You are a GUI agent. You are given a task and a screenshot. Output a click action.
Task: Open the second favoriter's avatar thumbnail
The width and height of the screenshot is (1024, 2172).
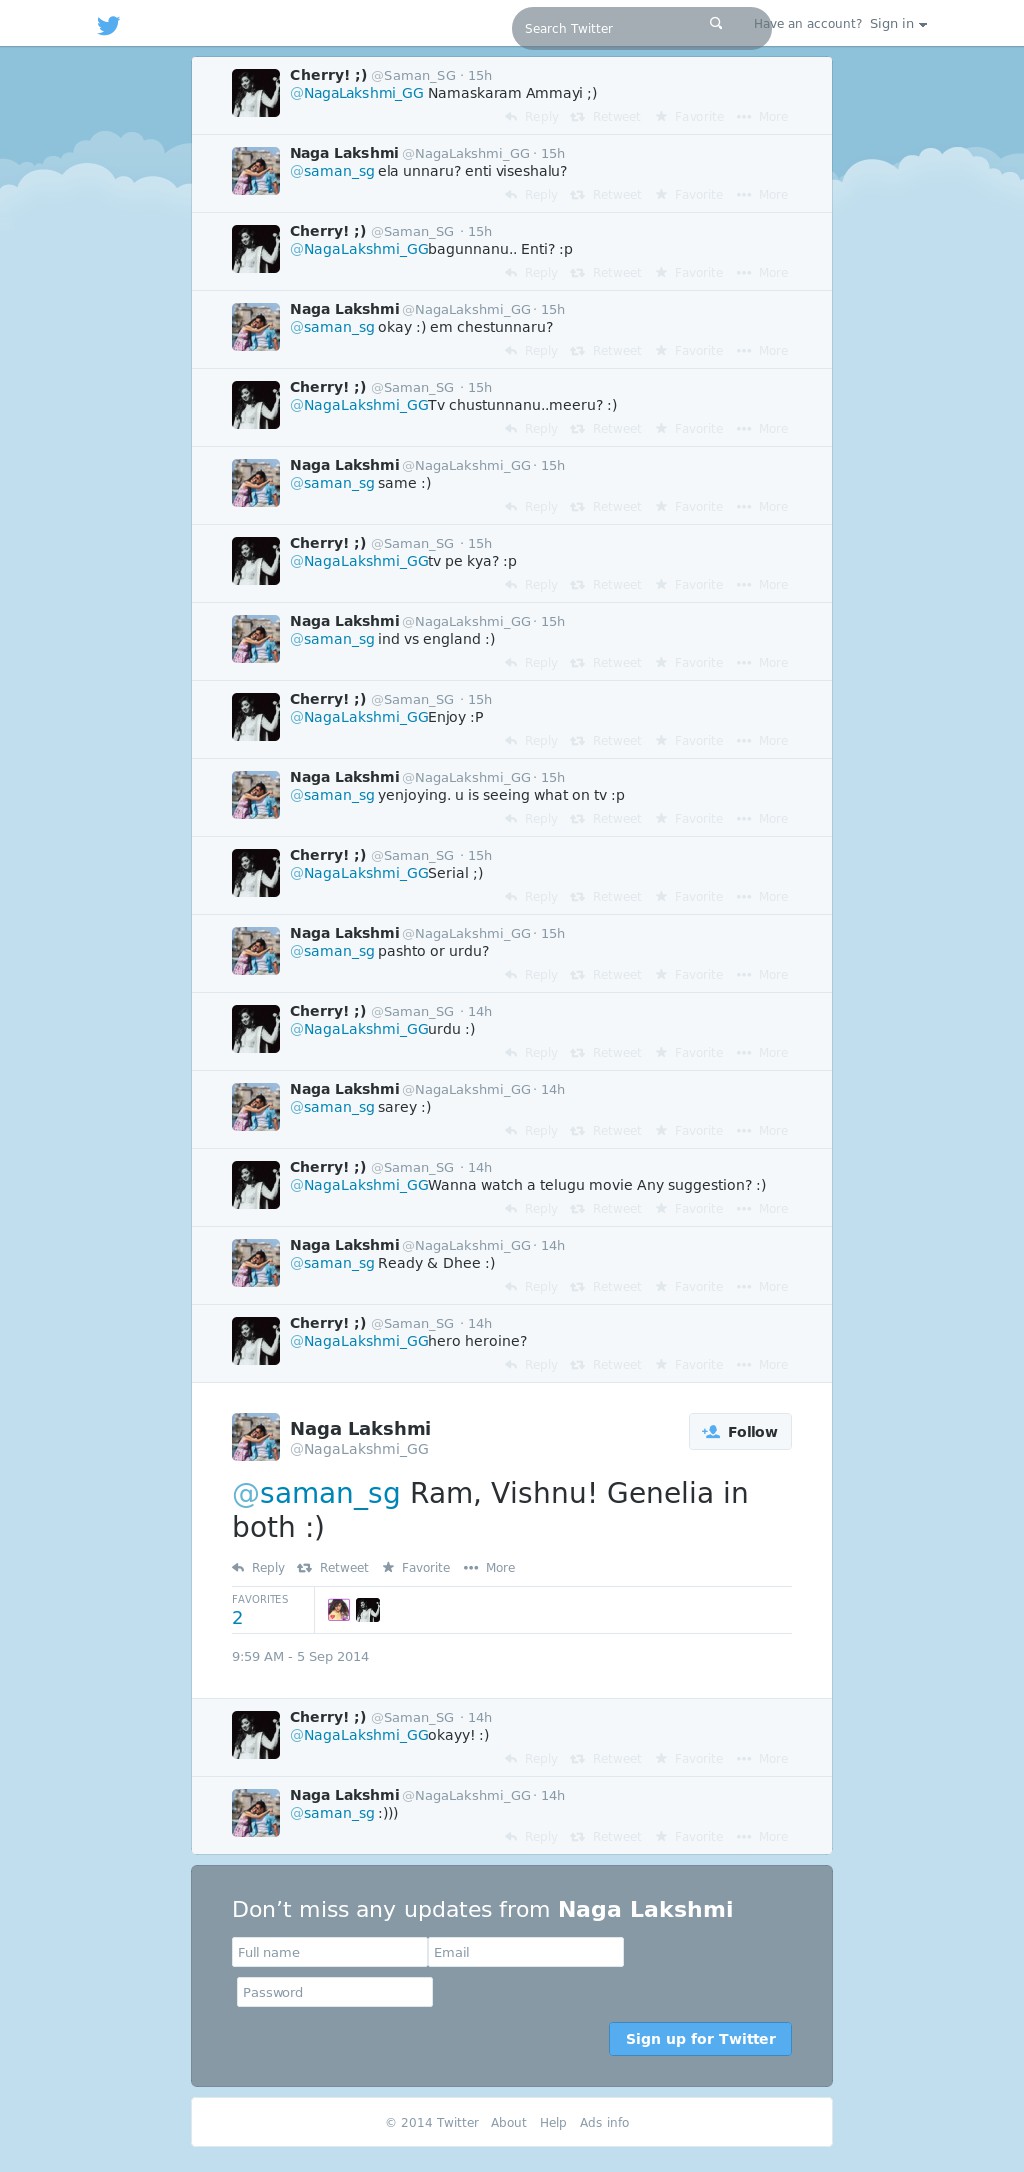pos(368,1609)
